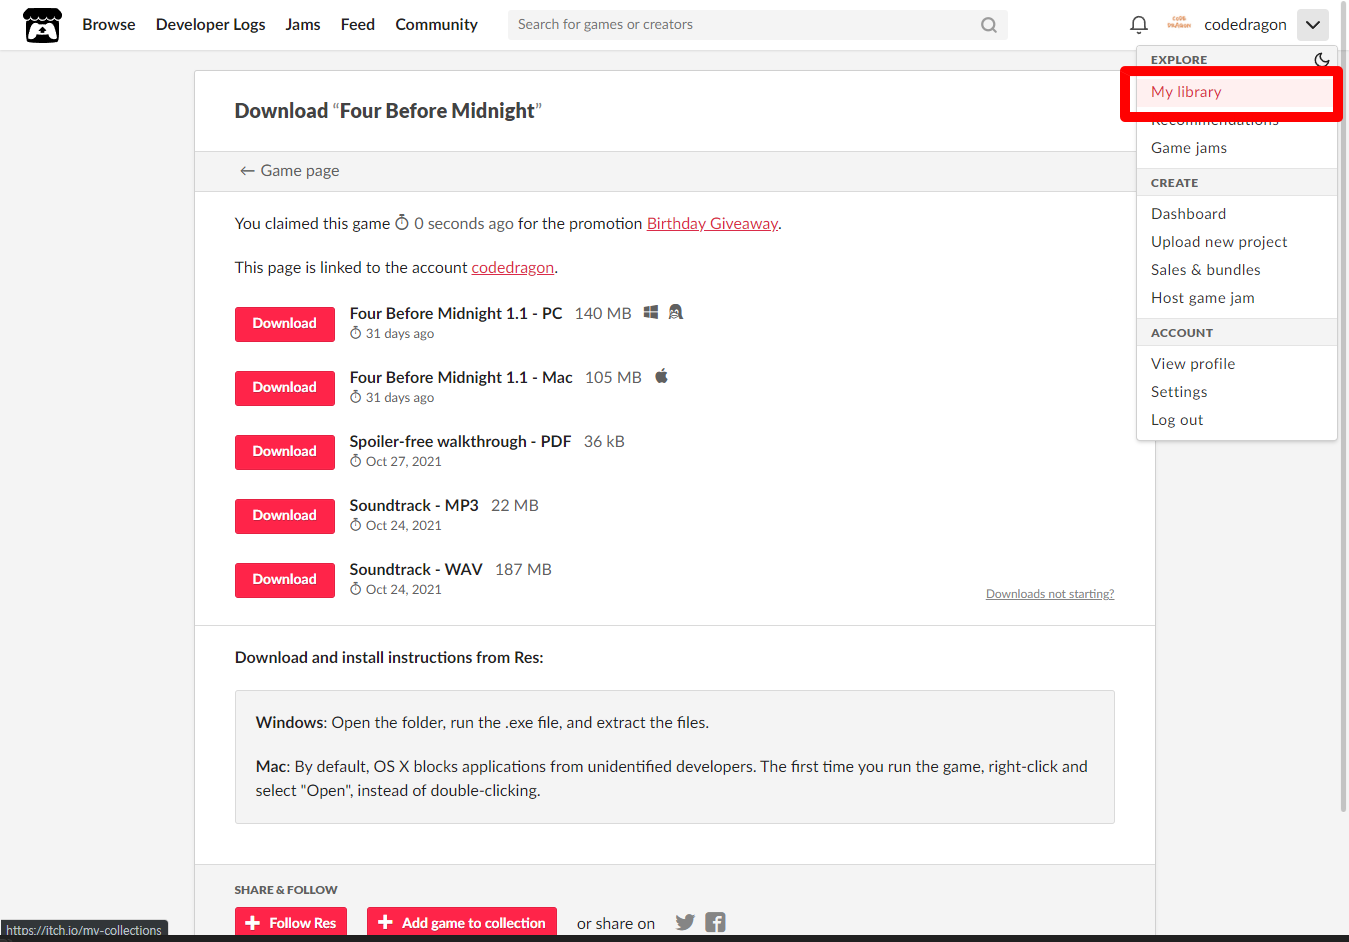Go back to Game page

(x=289, y=171)
